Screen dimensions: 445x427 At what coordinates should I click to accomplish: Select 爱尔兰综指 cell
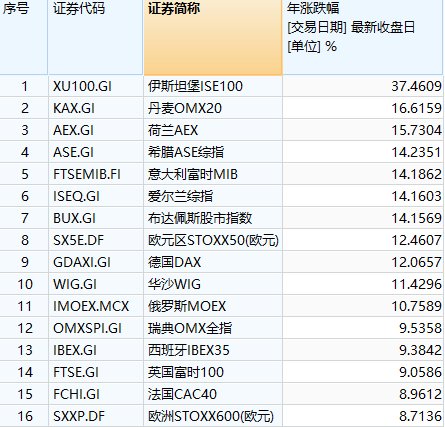point(213,196)
